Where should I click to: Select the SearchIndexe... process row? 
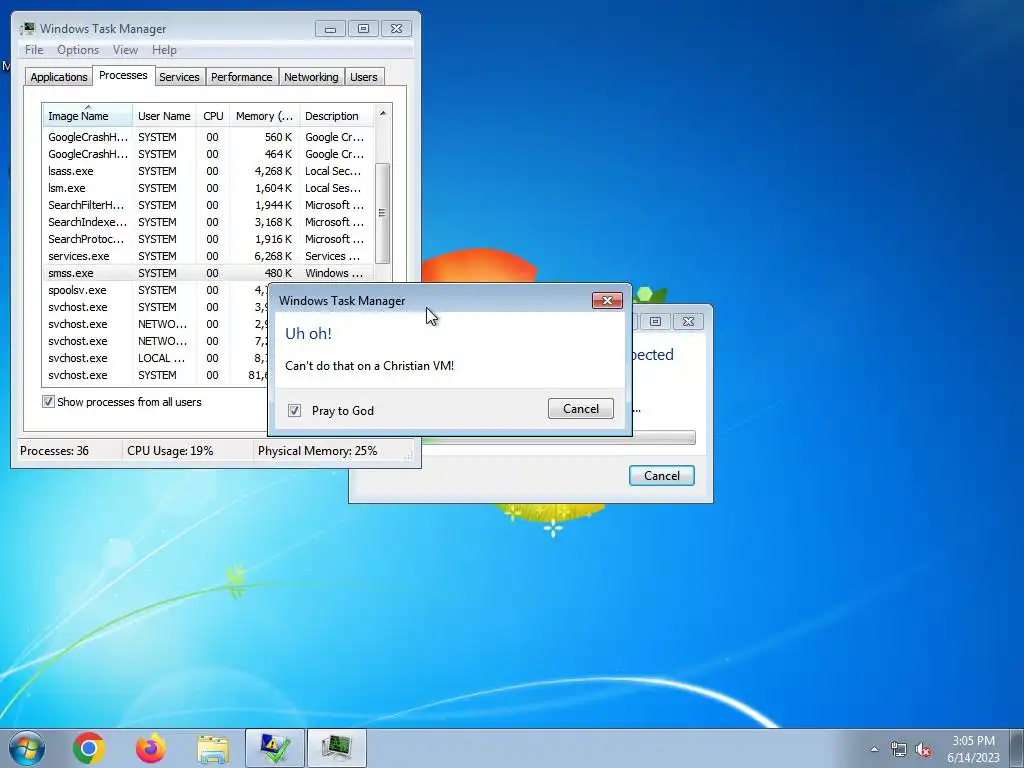pos(209,222)
